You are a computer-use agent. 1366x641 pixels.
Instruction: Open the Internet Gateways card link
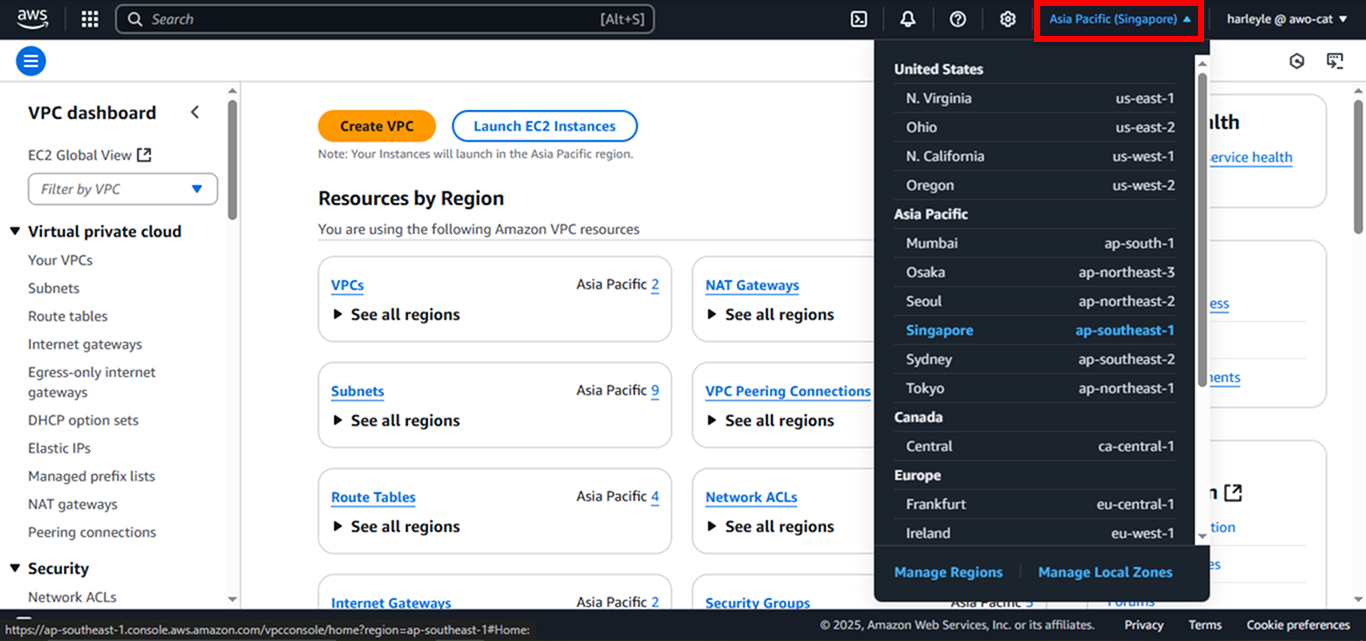click(x=391, y=602)
